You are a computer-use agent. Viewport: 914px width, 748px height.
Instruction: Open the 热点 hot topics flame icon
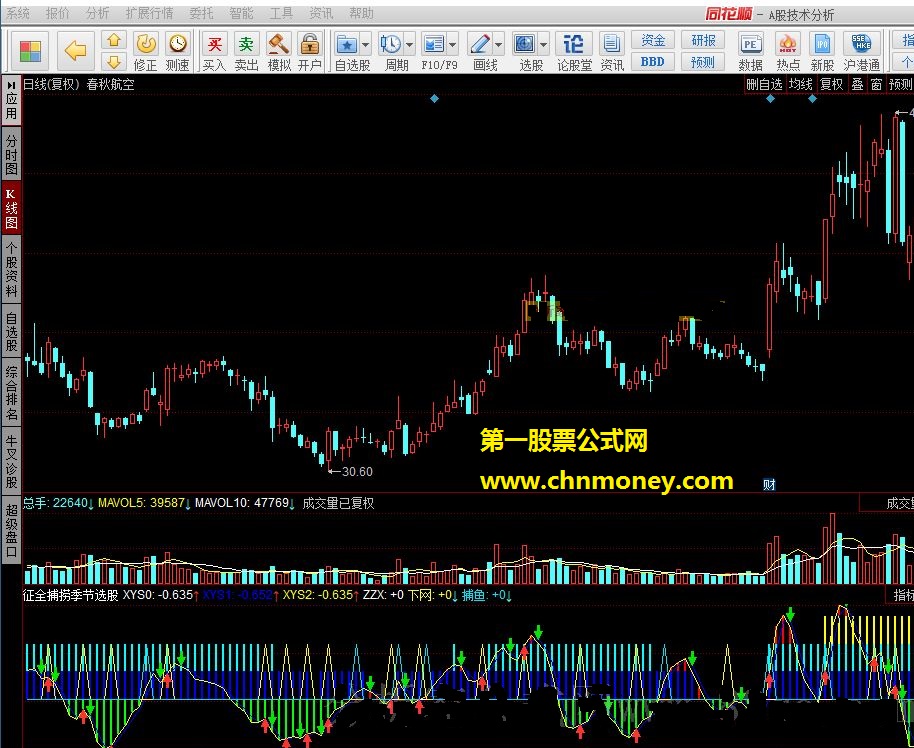coord(788,51)
